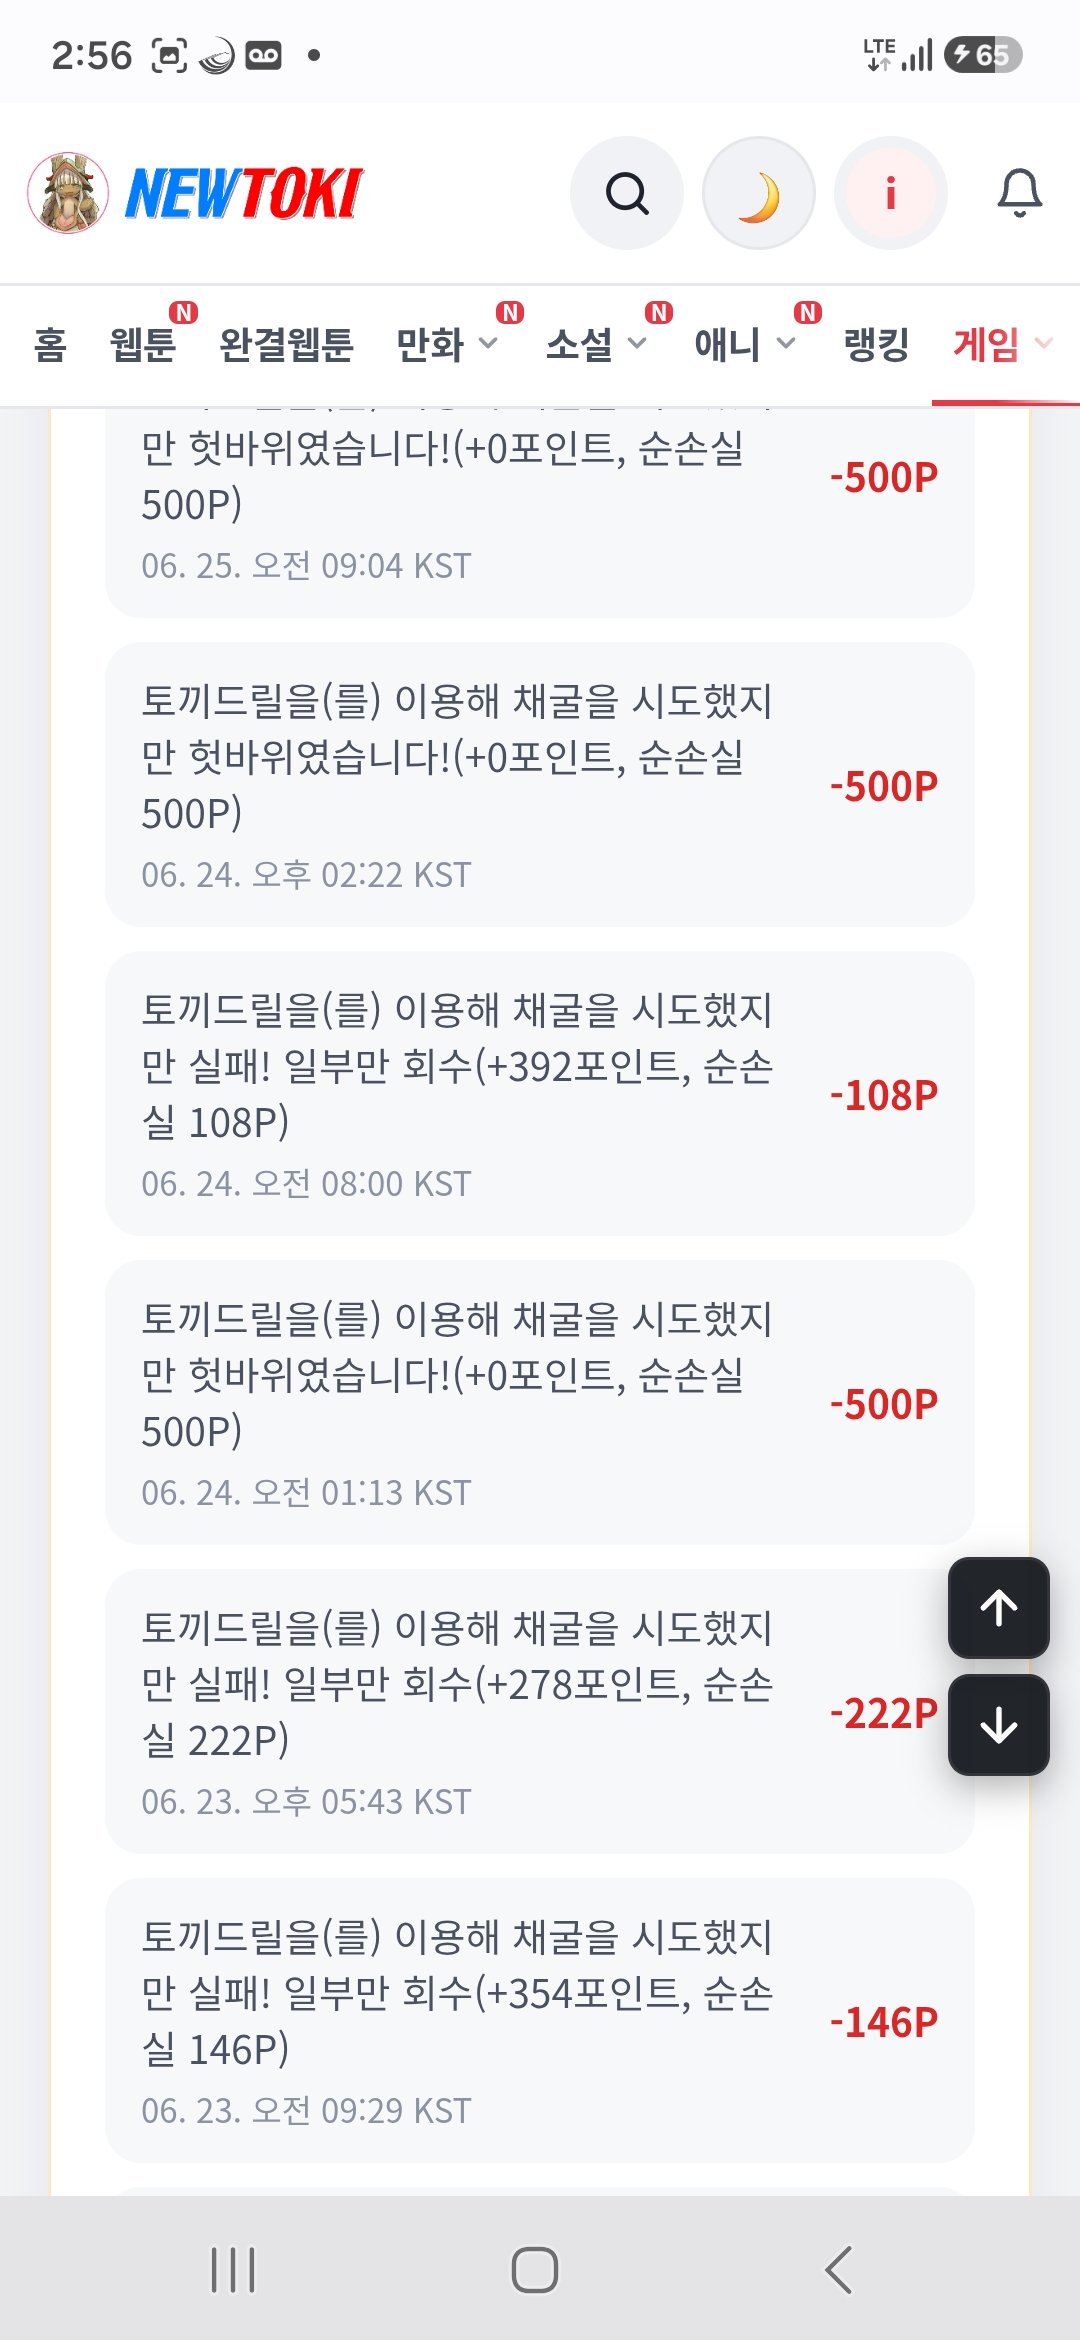Select the -108P mining log entry

[540, 1094]
